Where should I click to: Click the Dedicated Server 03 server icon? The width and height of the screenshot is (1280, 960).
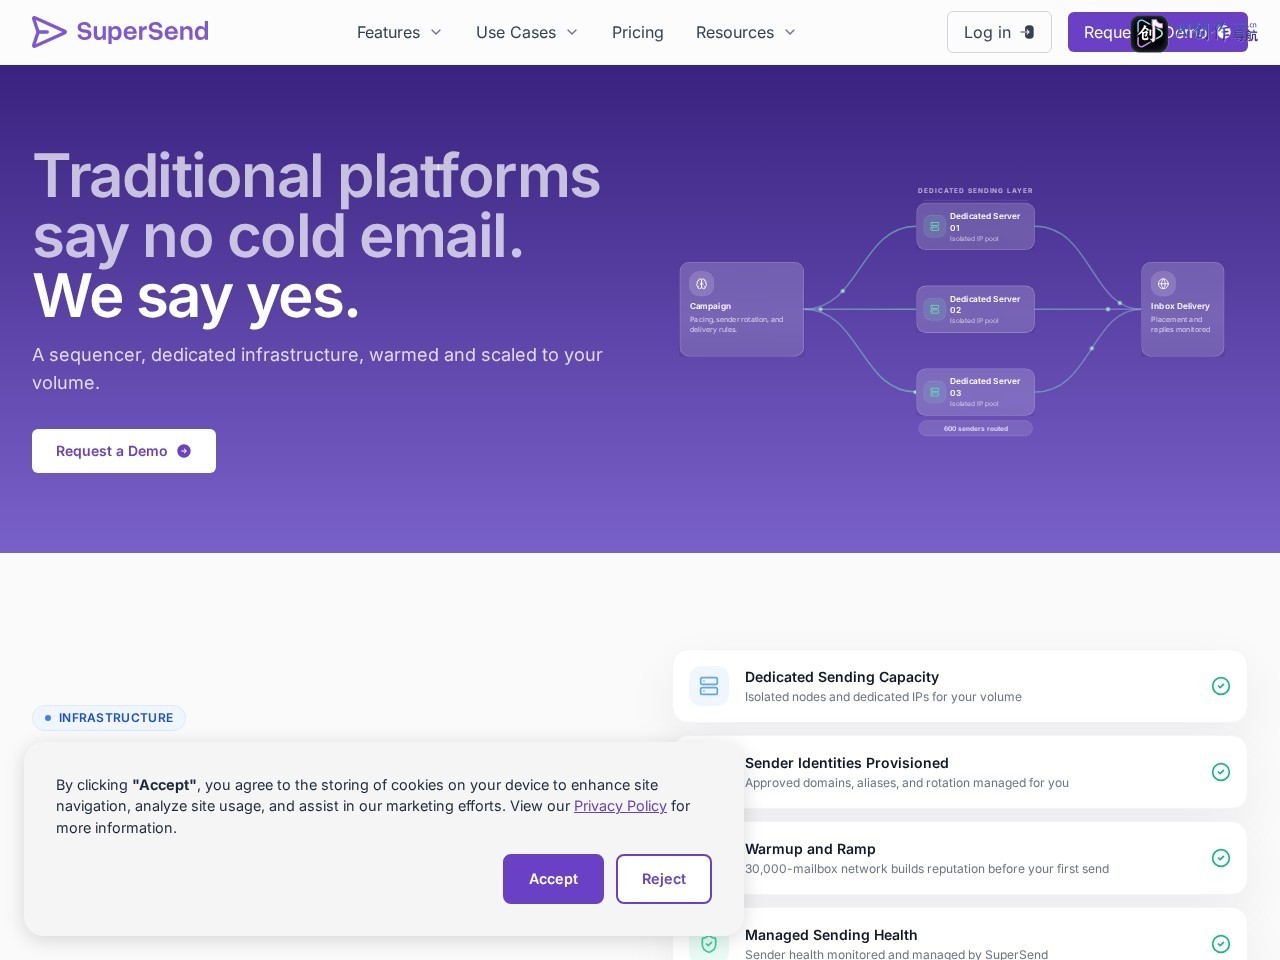(x=935, y=392)
